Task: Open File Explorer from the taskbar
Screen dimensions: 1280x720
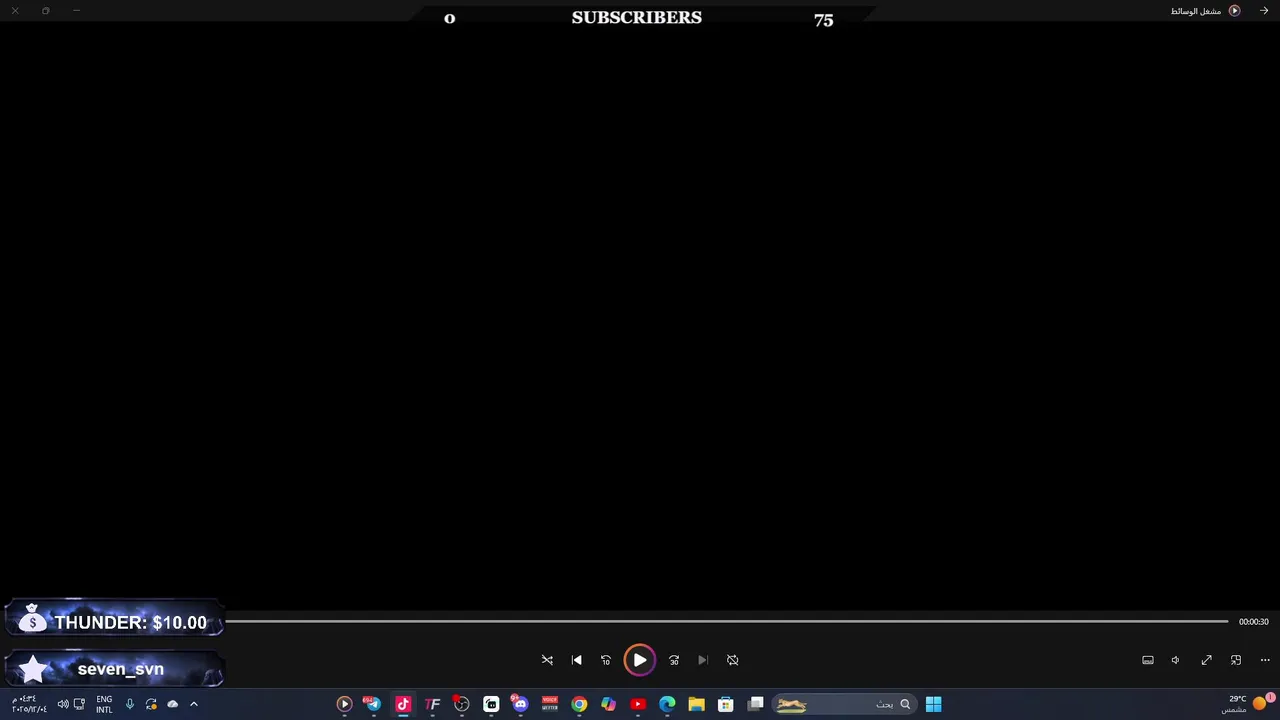Action: (696, 704)
